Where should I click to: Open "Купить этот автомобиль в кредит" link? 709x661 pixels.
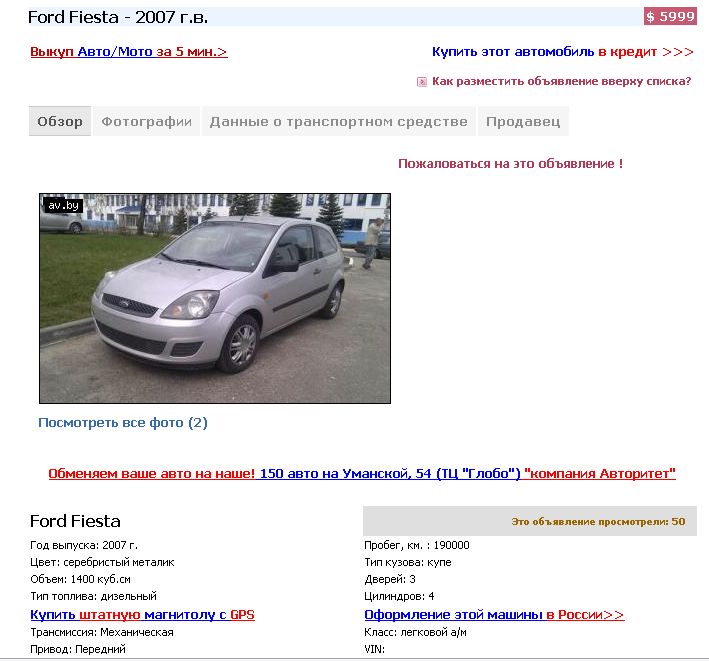coord(562,52)
